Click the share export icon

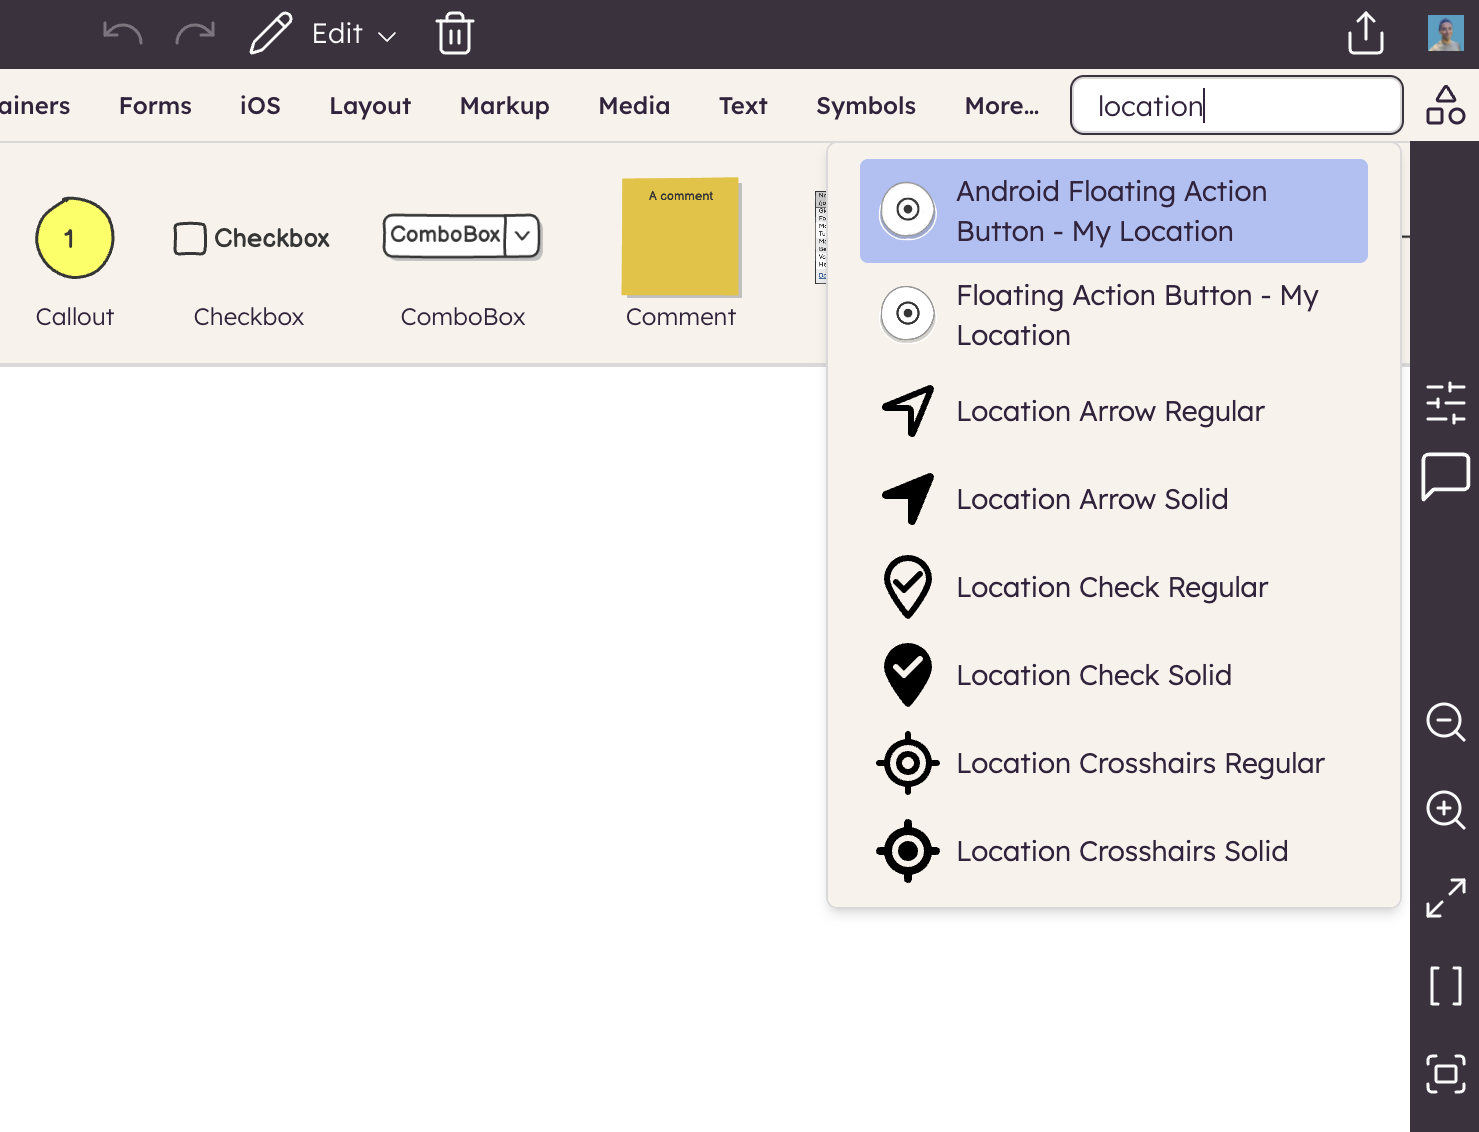click(x=1365, y=34)
